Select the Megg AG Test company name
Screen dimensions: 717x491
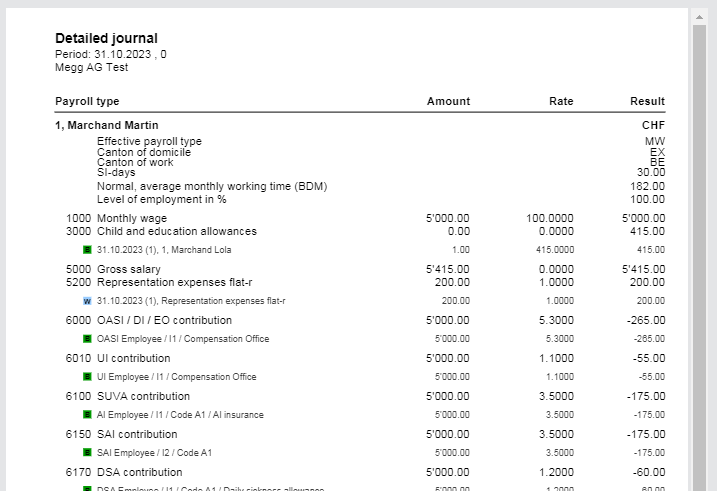click(91, 67)
